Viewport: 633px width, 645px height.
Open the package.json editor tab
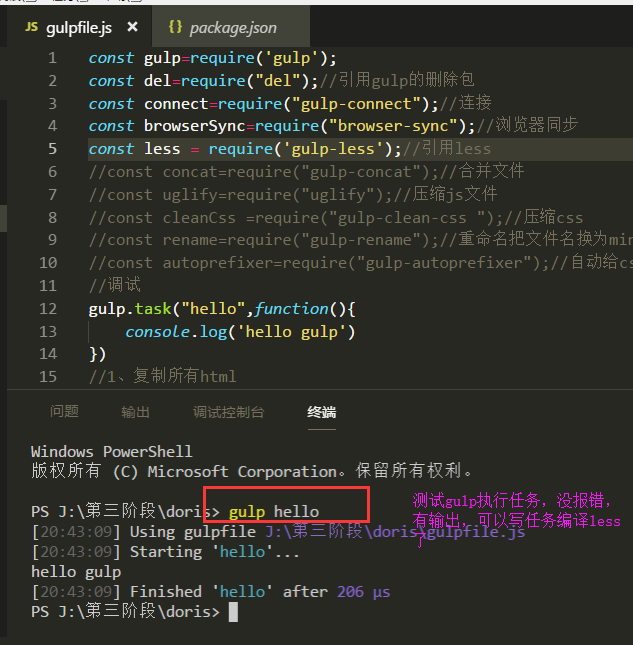(x=231, y=27)
